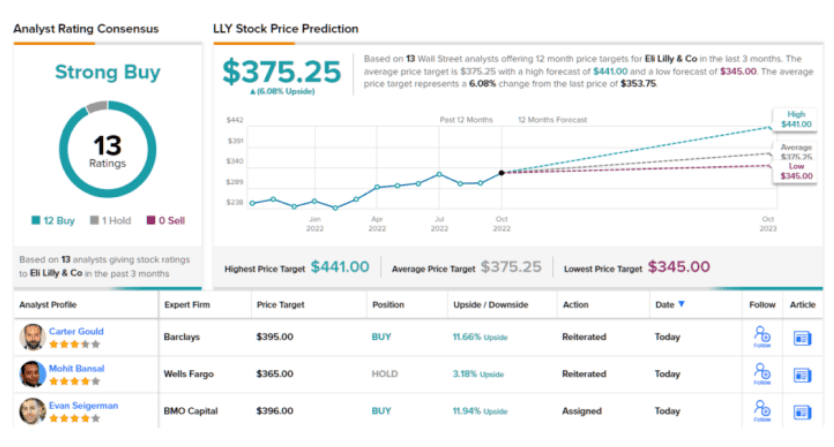Viewport: 834px width, 447px height.
Task: Click the 1 Hold legend swatch
Action: pos(94,219)
